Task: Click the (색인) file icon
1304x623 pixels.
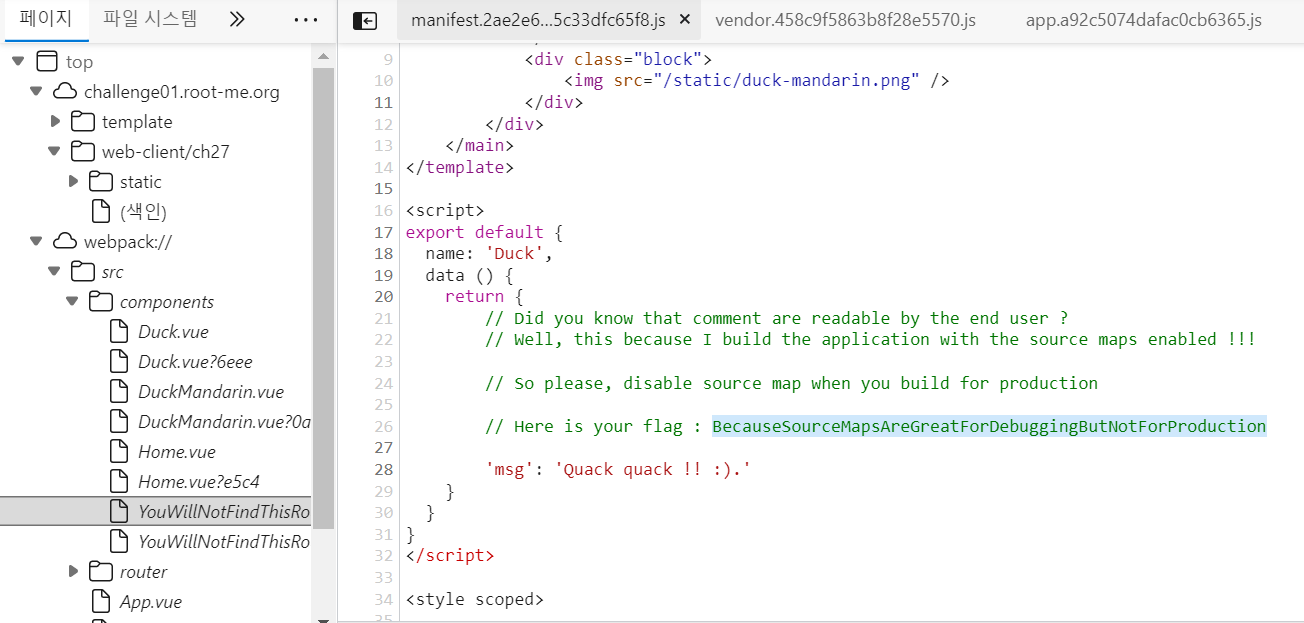Action: [100, 212]
